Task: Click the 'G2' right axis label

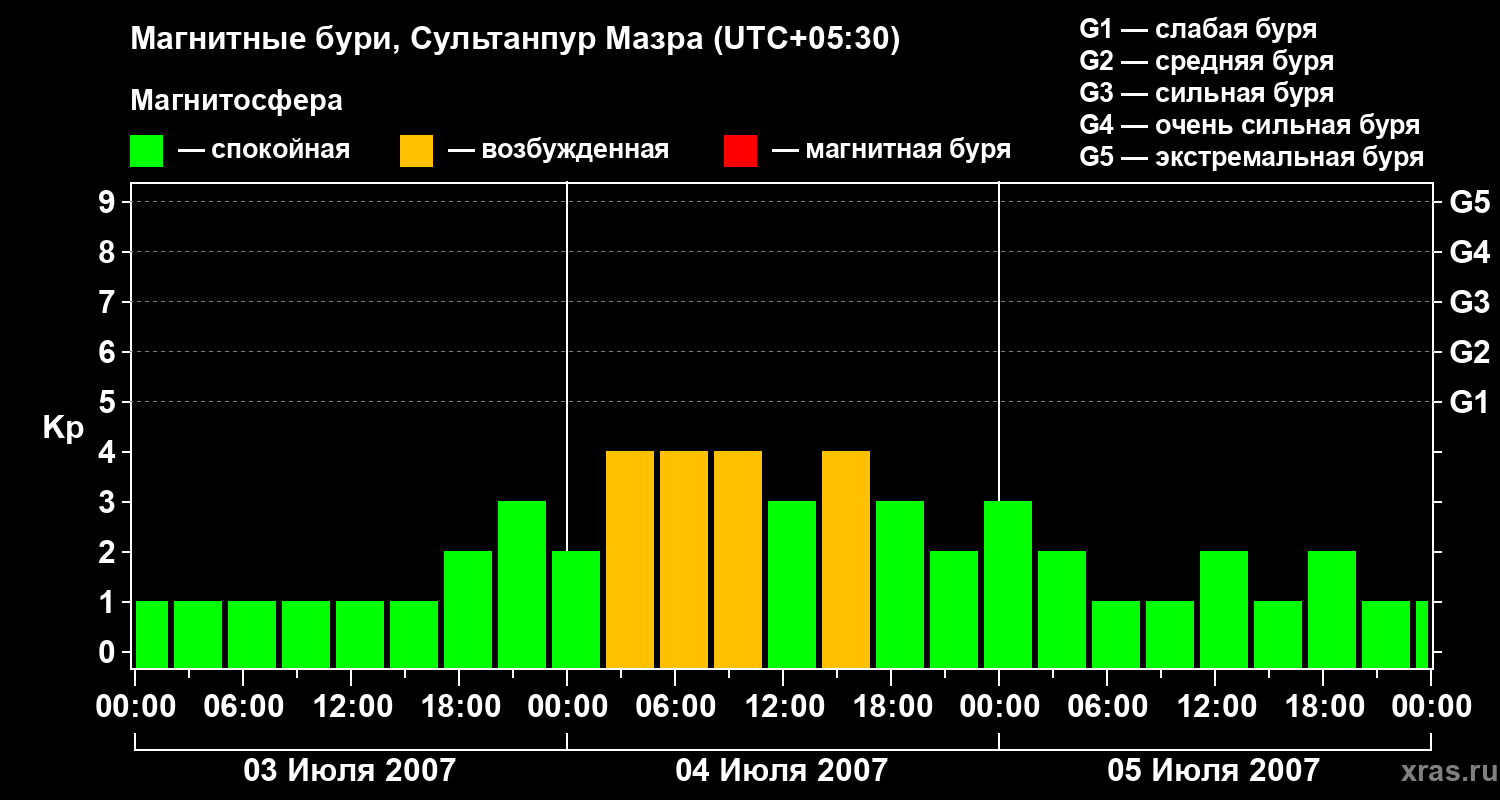Action: (x=1469, y=352)
